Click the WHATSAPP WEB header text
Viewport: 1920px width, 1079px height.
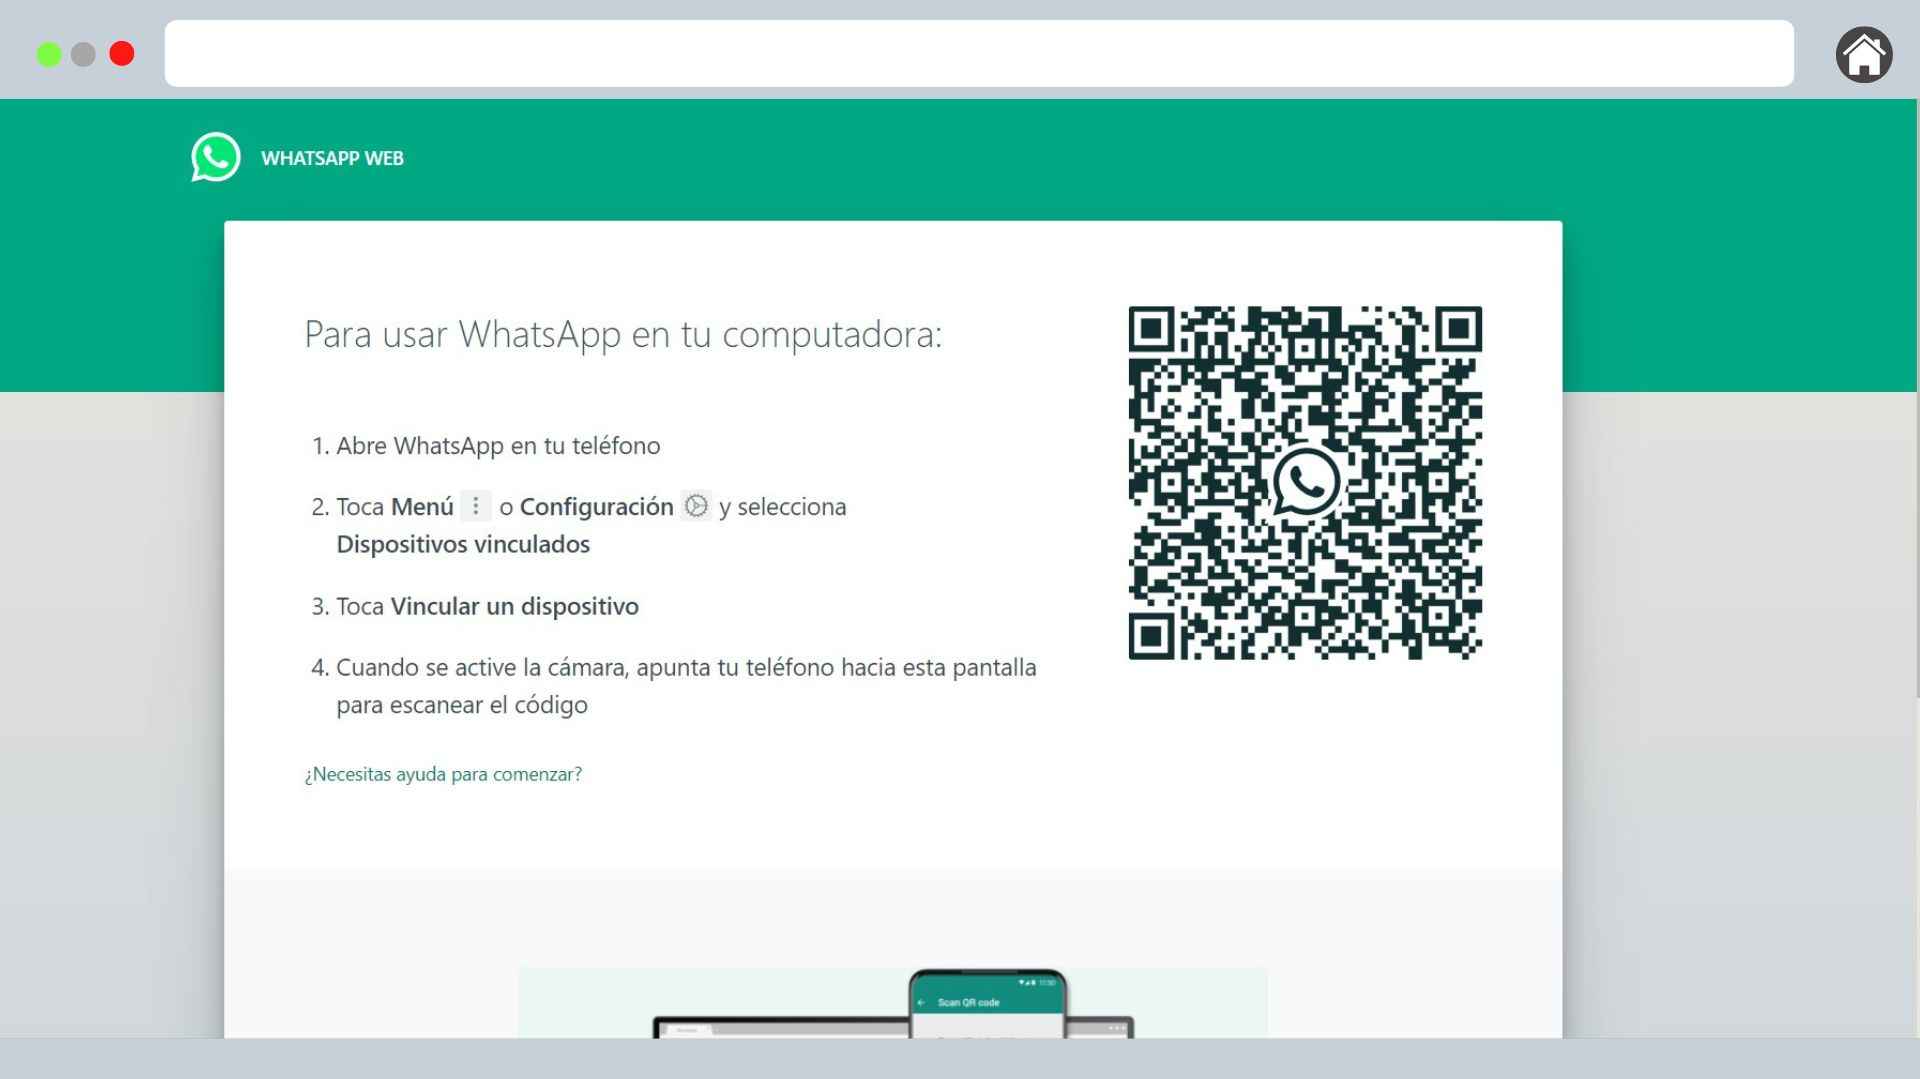pos(333,157)
